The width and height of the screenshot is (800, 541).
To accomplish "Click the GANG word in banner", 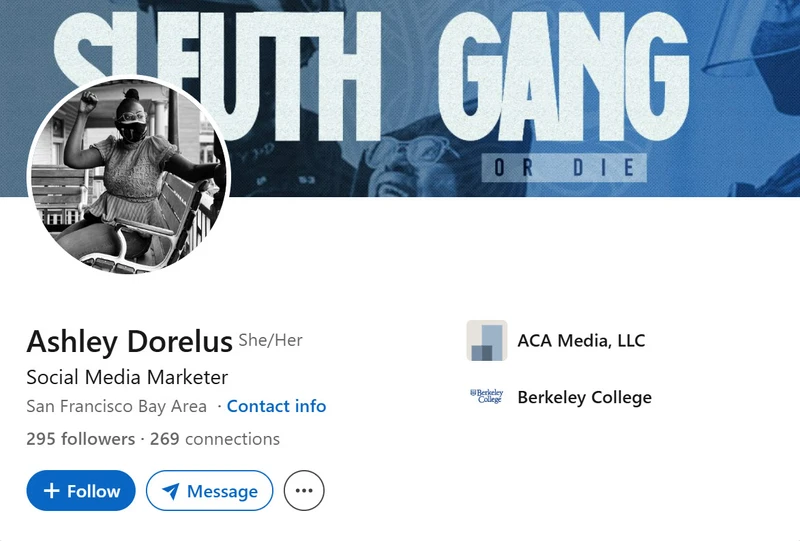I will 564,77.
